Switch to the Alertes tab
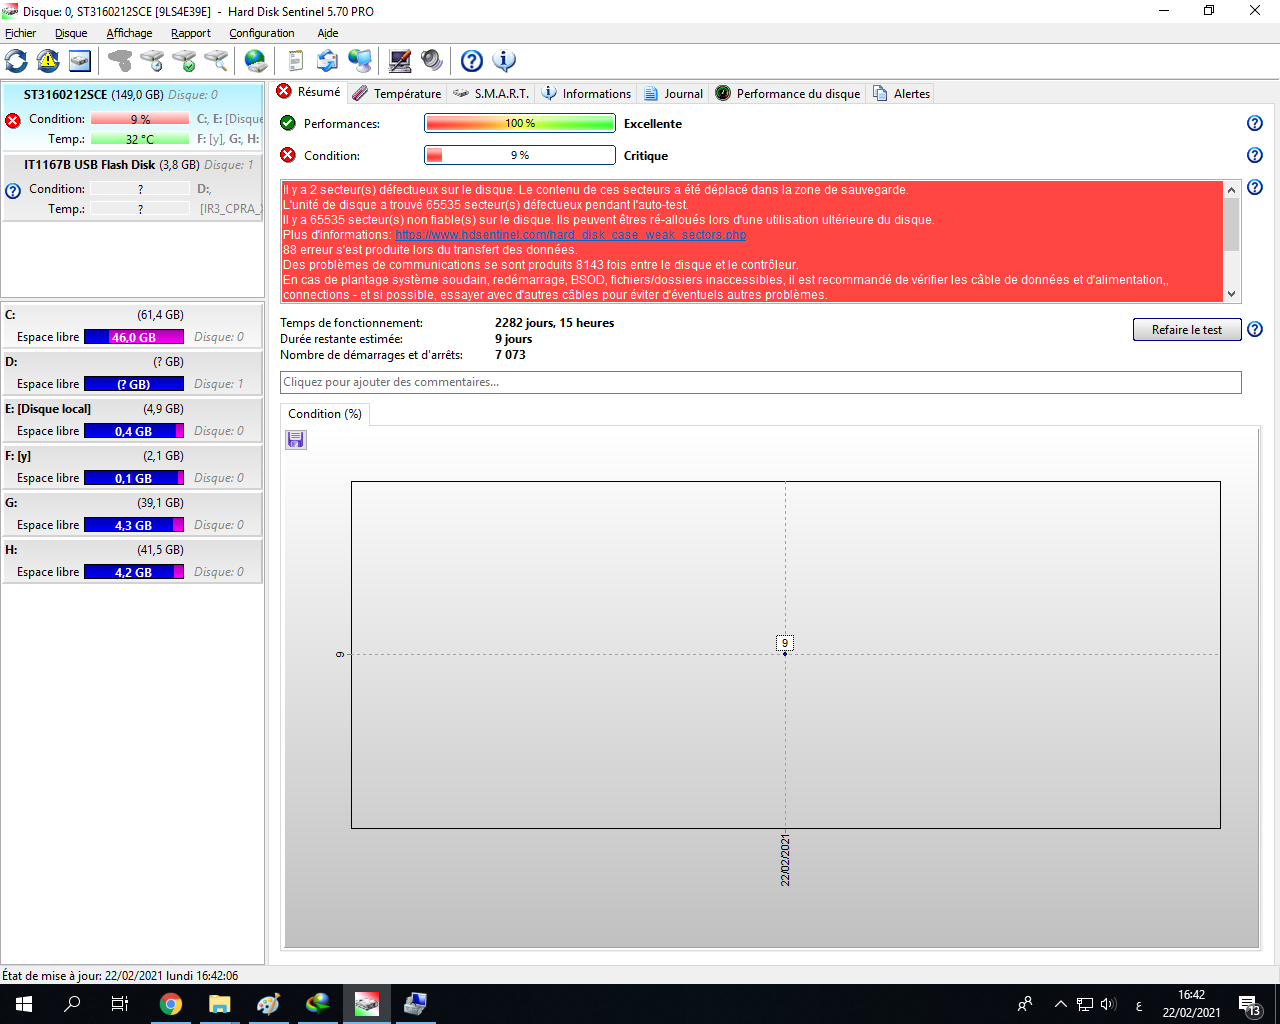This screenshot has height=1024, width=1280. tap(901, 93)
